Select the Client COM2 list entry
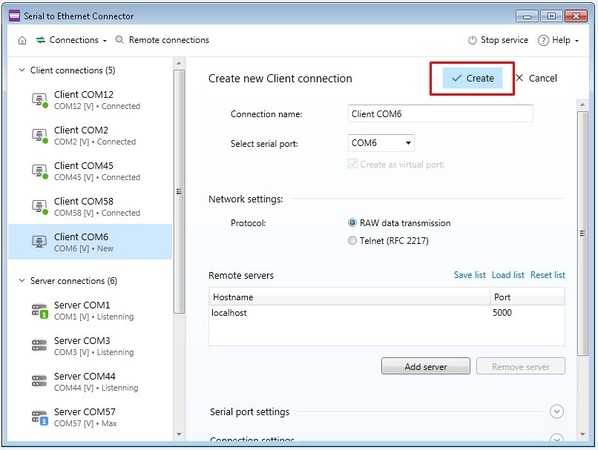Viewport: 598px width, 450px height. [90, 135]
